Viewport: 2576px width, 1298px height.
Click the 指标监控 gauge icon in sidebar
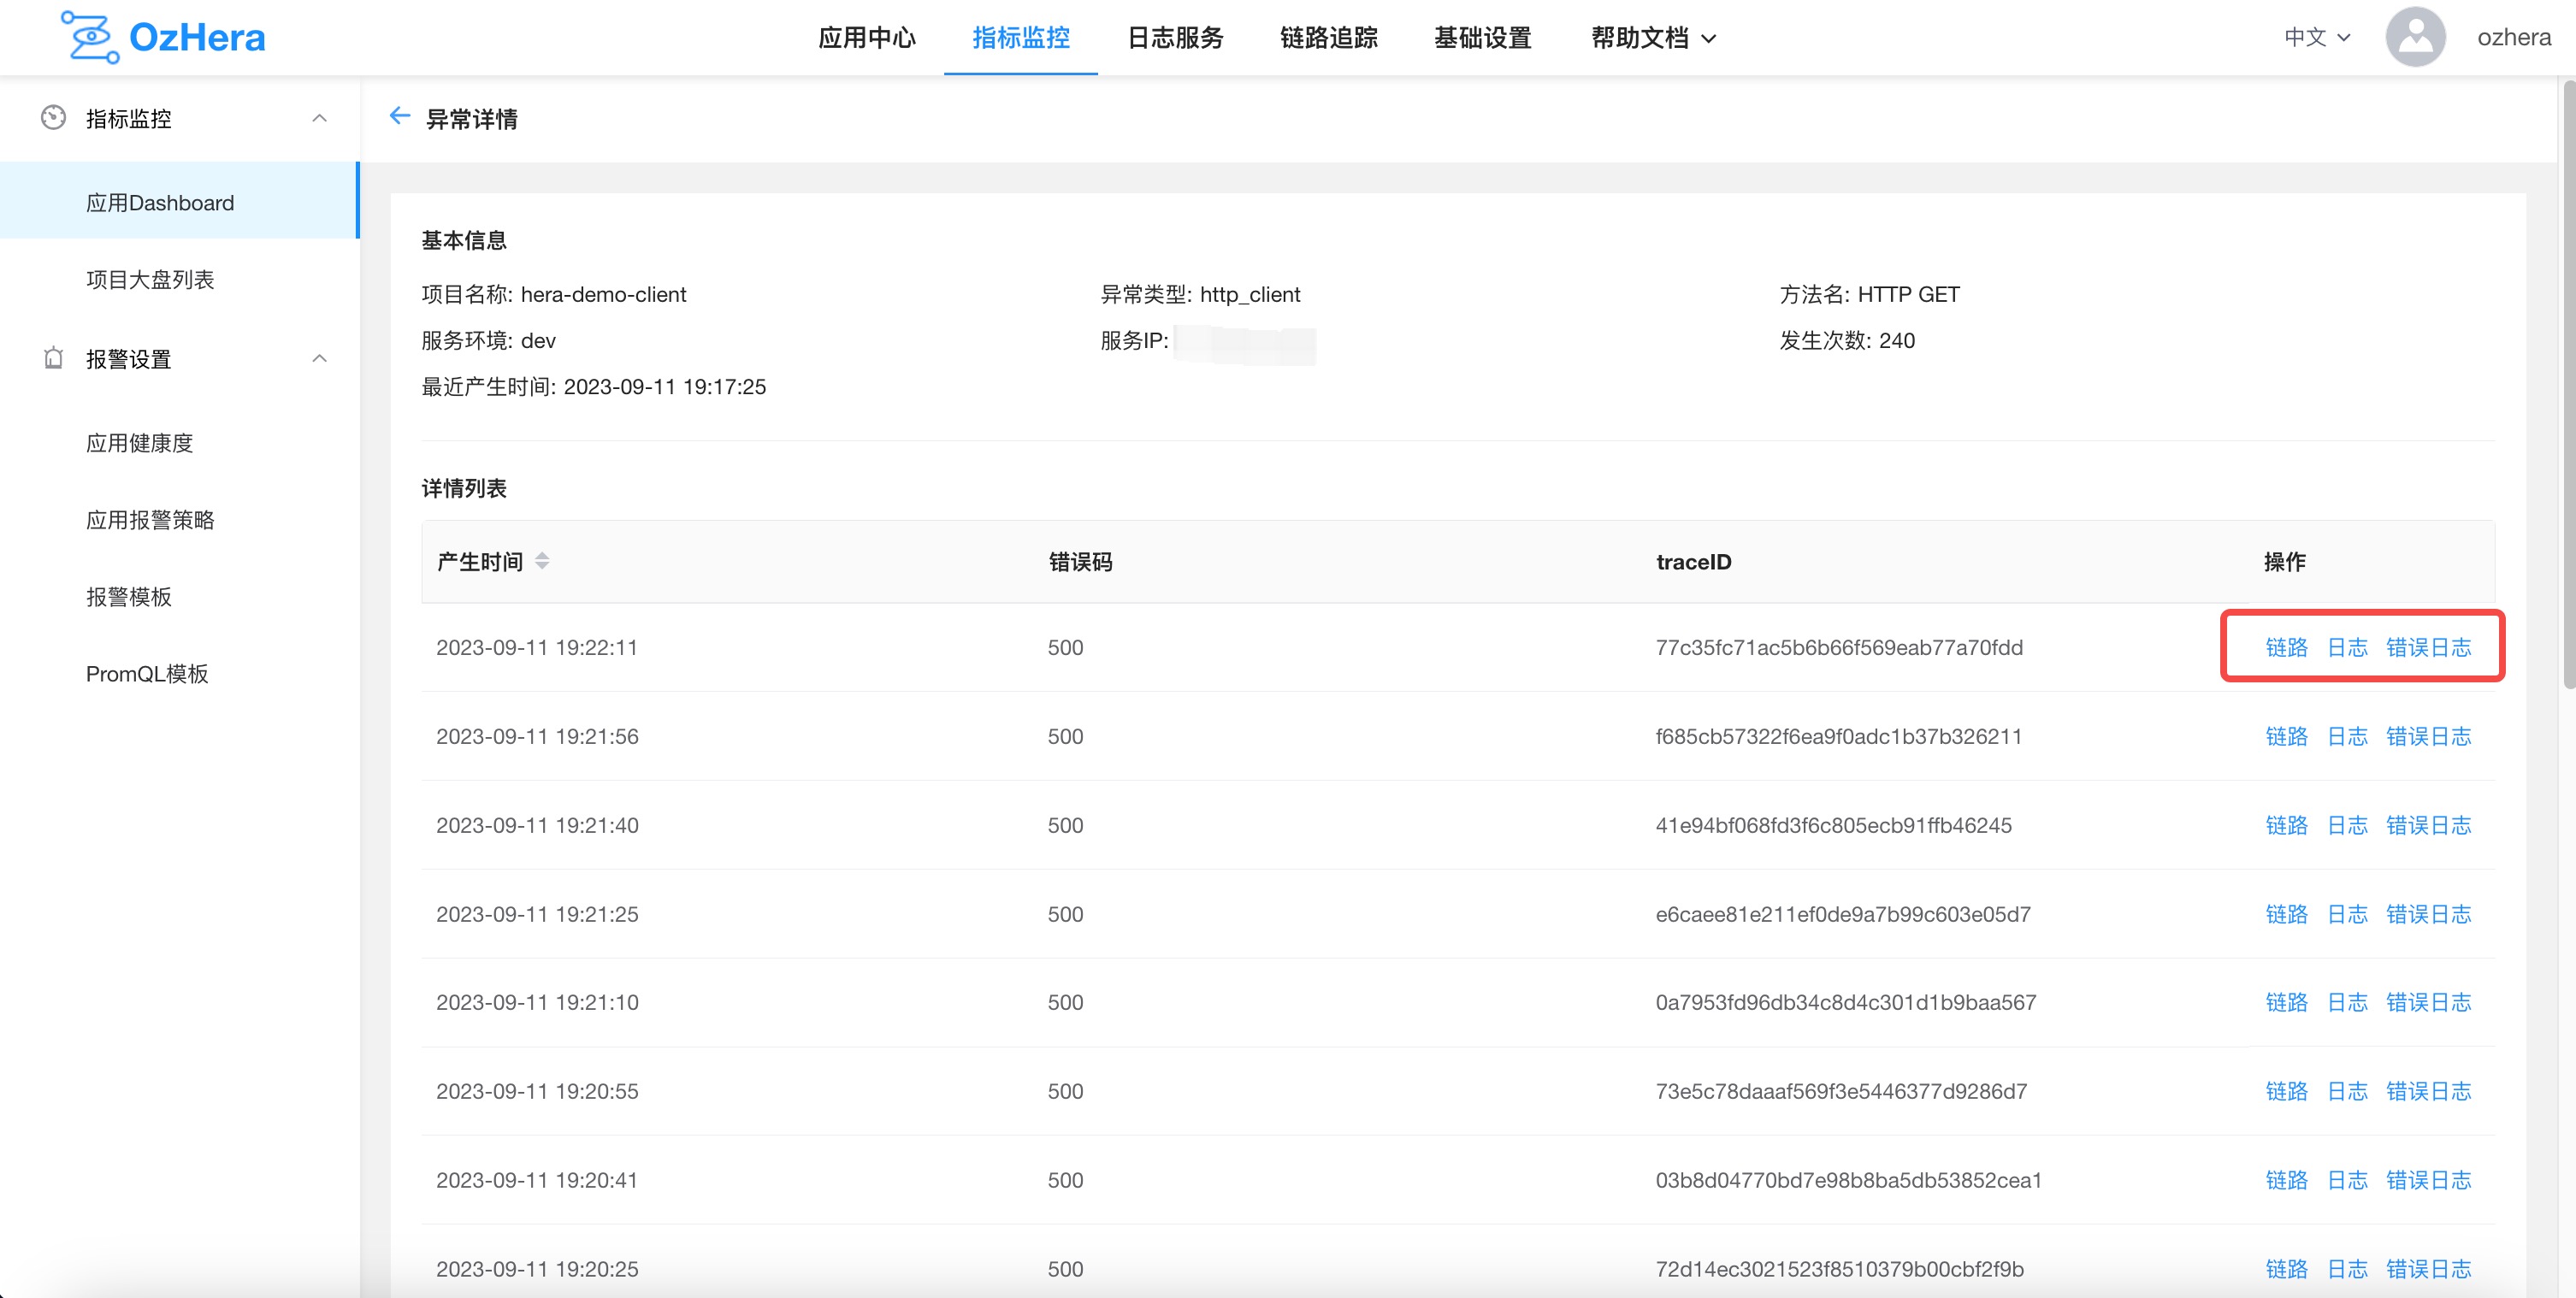pyautogui.click(x=53, y=118)
